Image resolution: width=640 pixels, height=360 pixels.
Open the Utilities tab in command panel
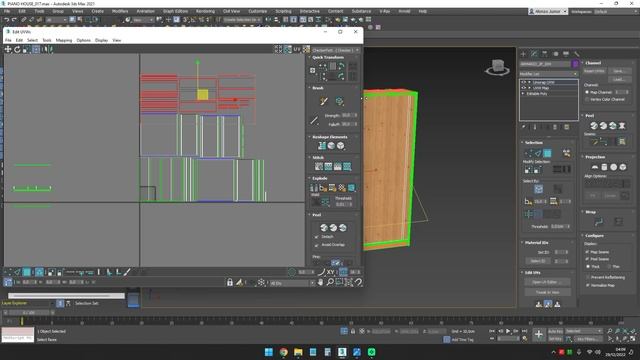(577, 54)
